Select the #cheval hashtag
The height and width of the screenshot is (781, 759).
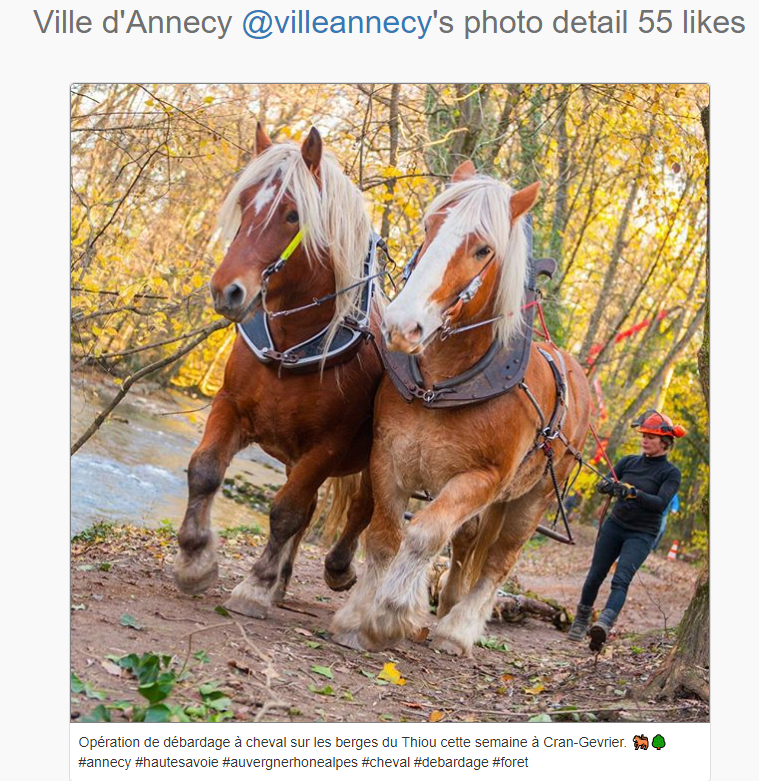click(385, 763)
